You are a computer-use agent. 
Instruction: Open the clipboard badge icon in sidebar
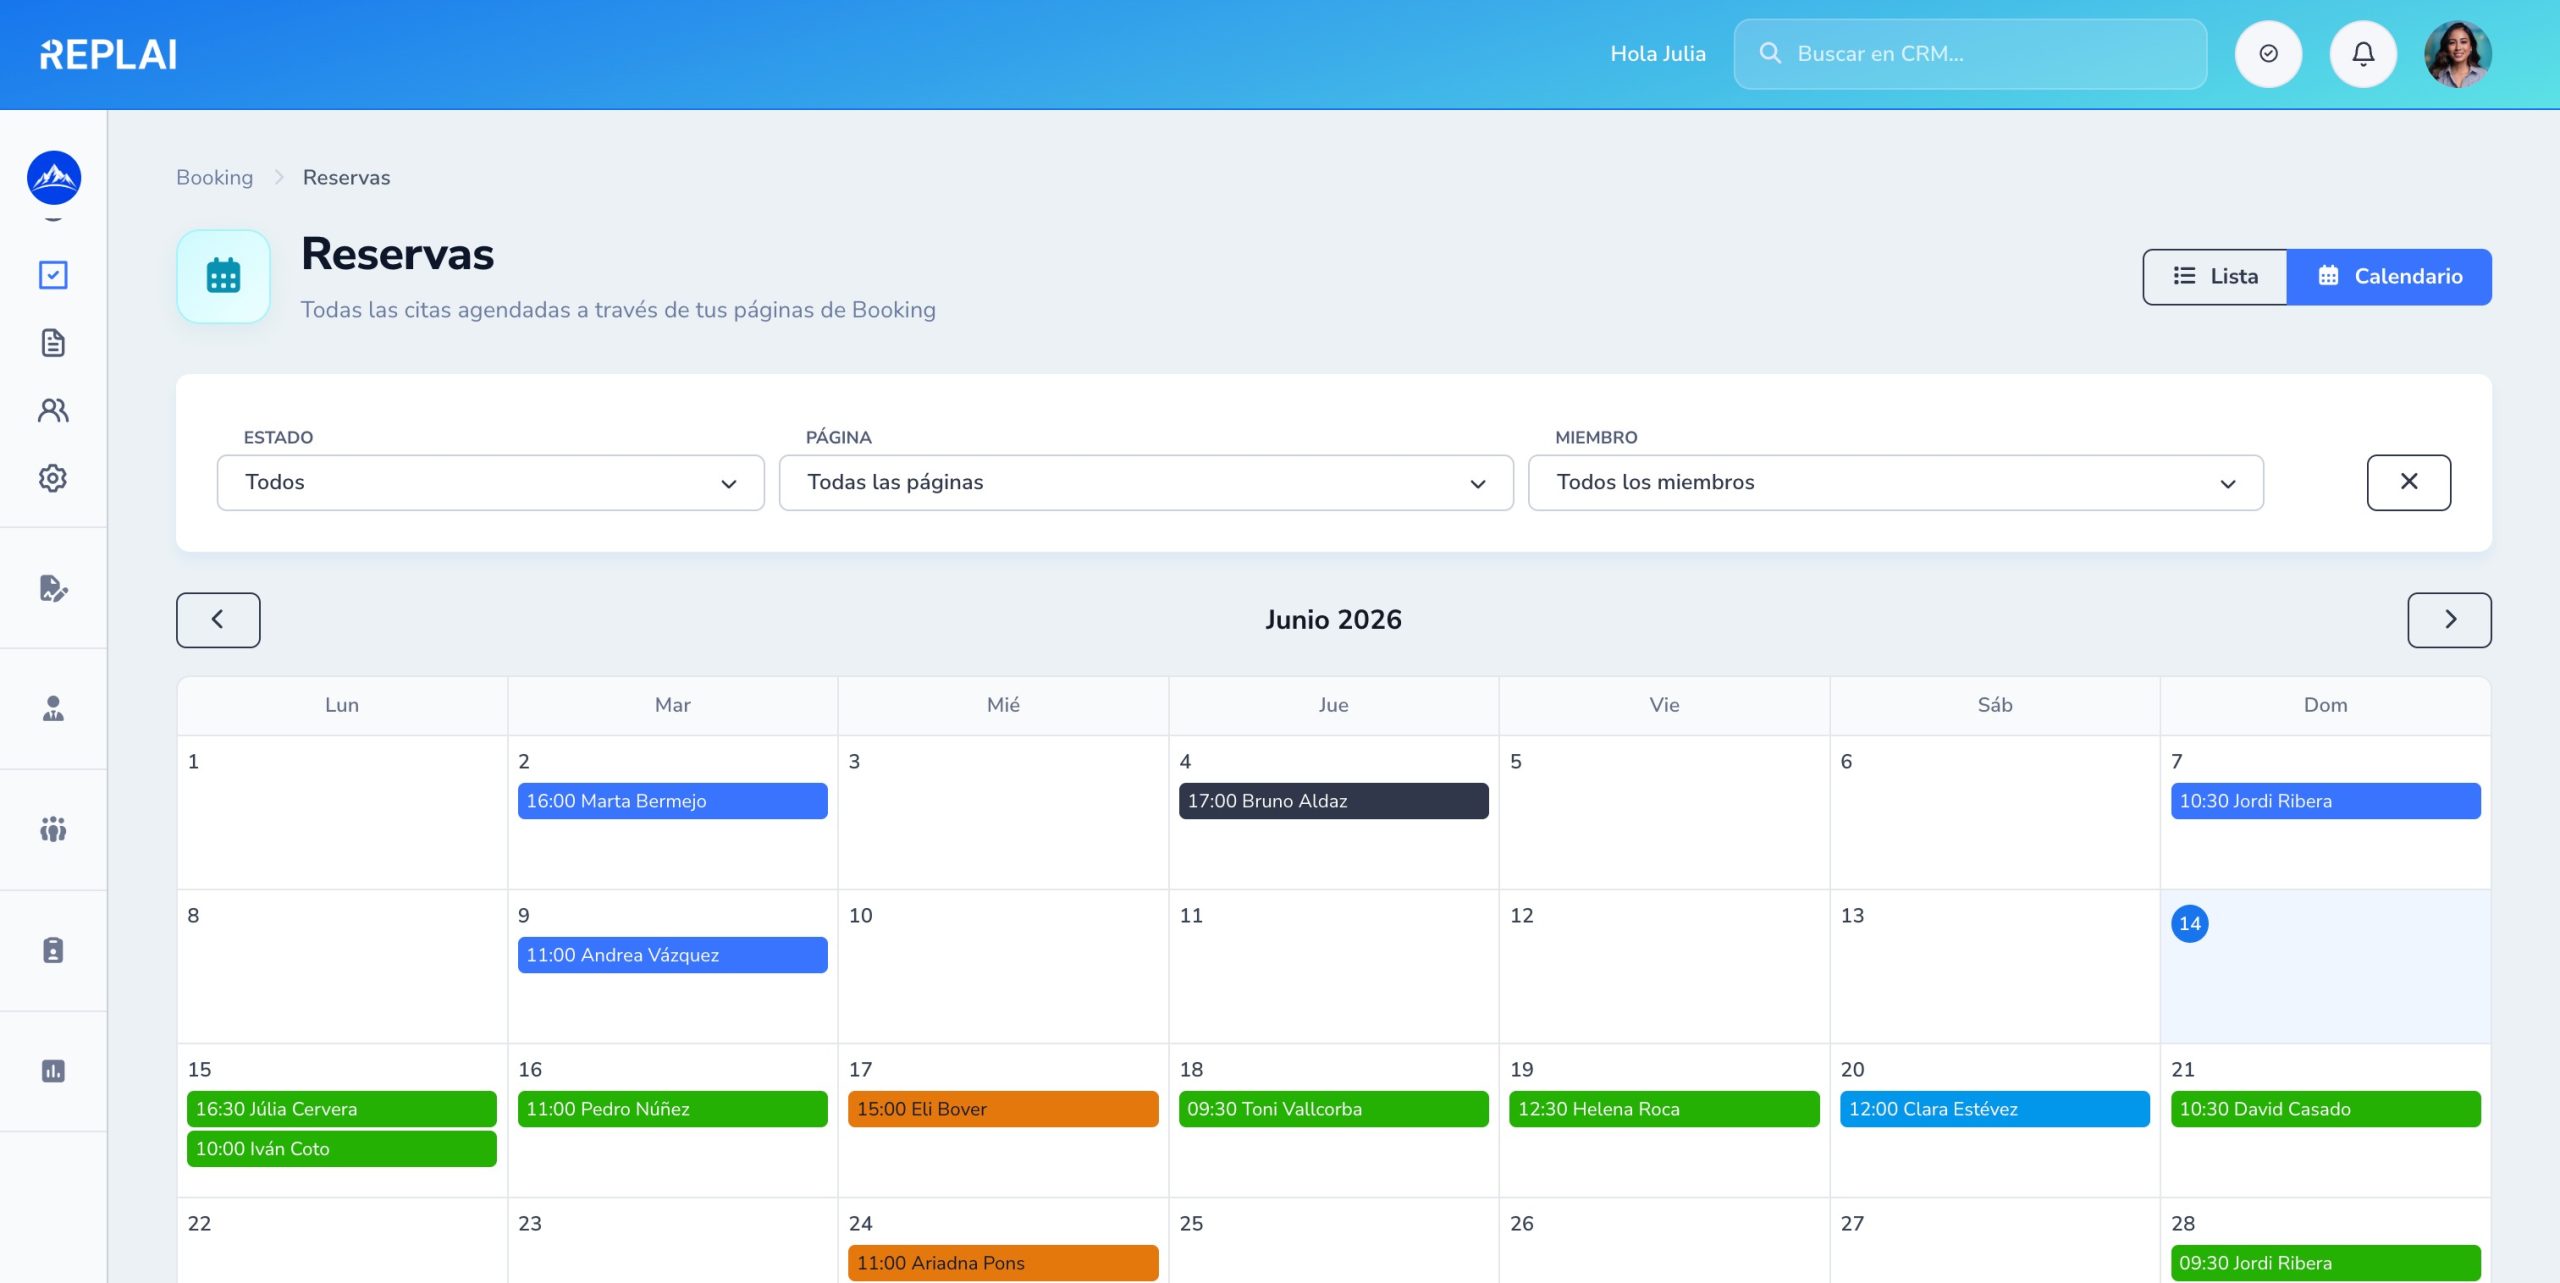coord(53,950)
